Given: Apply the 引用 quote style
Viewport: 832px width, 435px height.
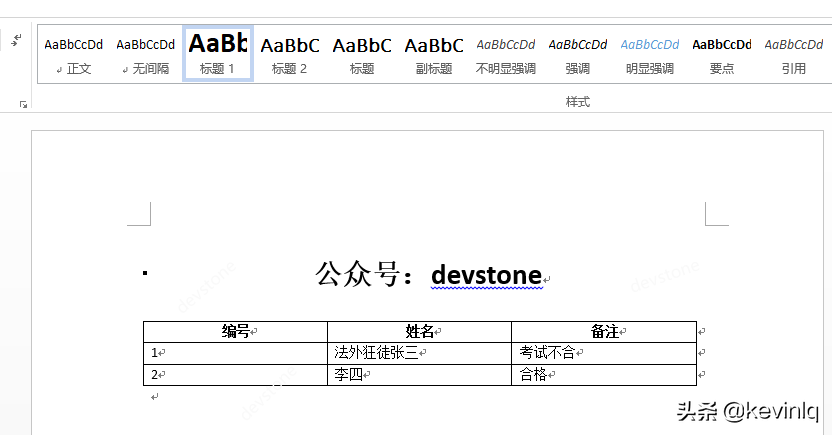Looking at the screenshot, I should click(794, 54).
